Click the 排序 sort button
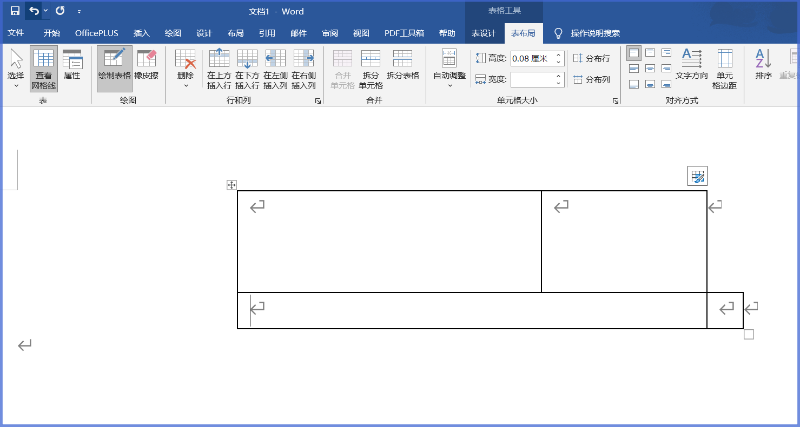This screenshot has height=427, width=800. pos(763,65)
